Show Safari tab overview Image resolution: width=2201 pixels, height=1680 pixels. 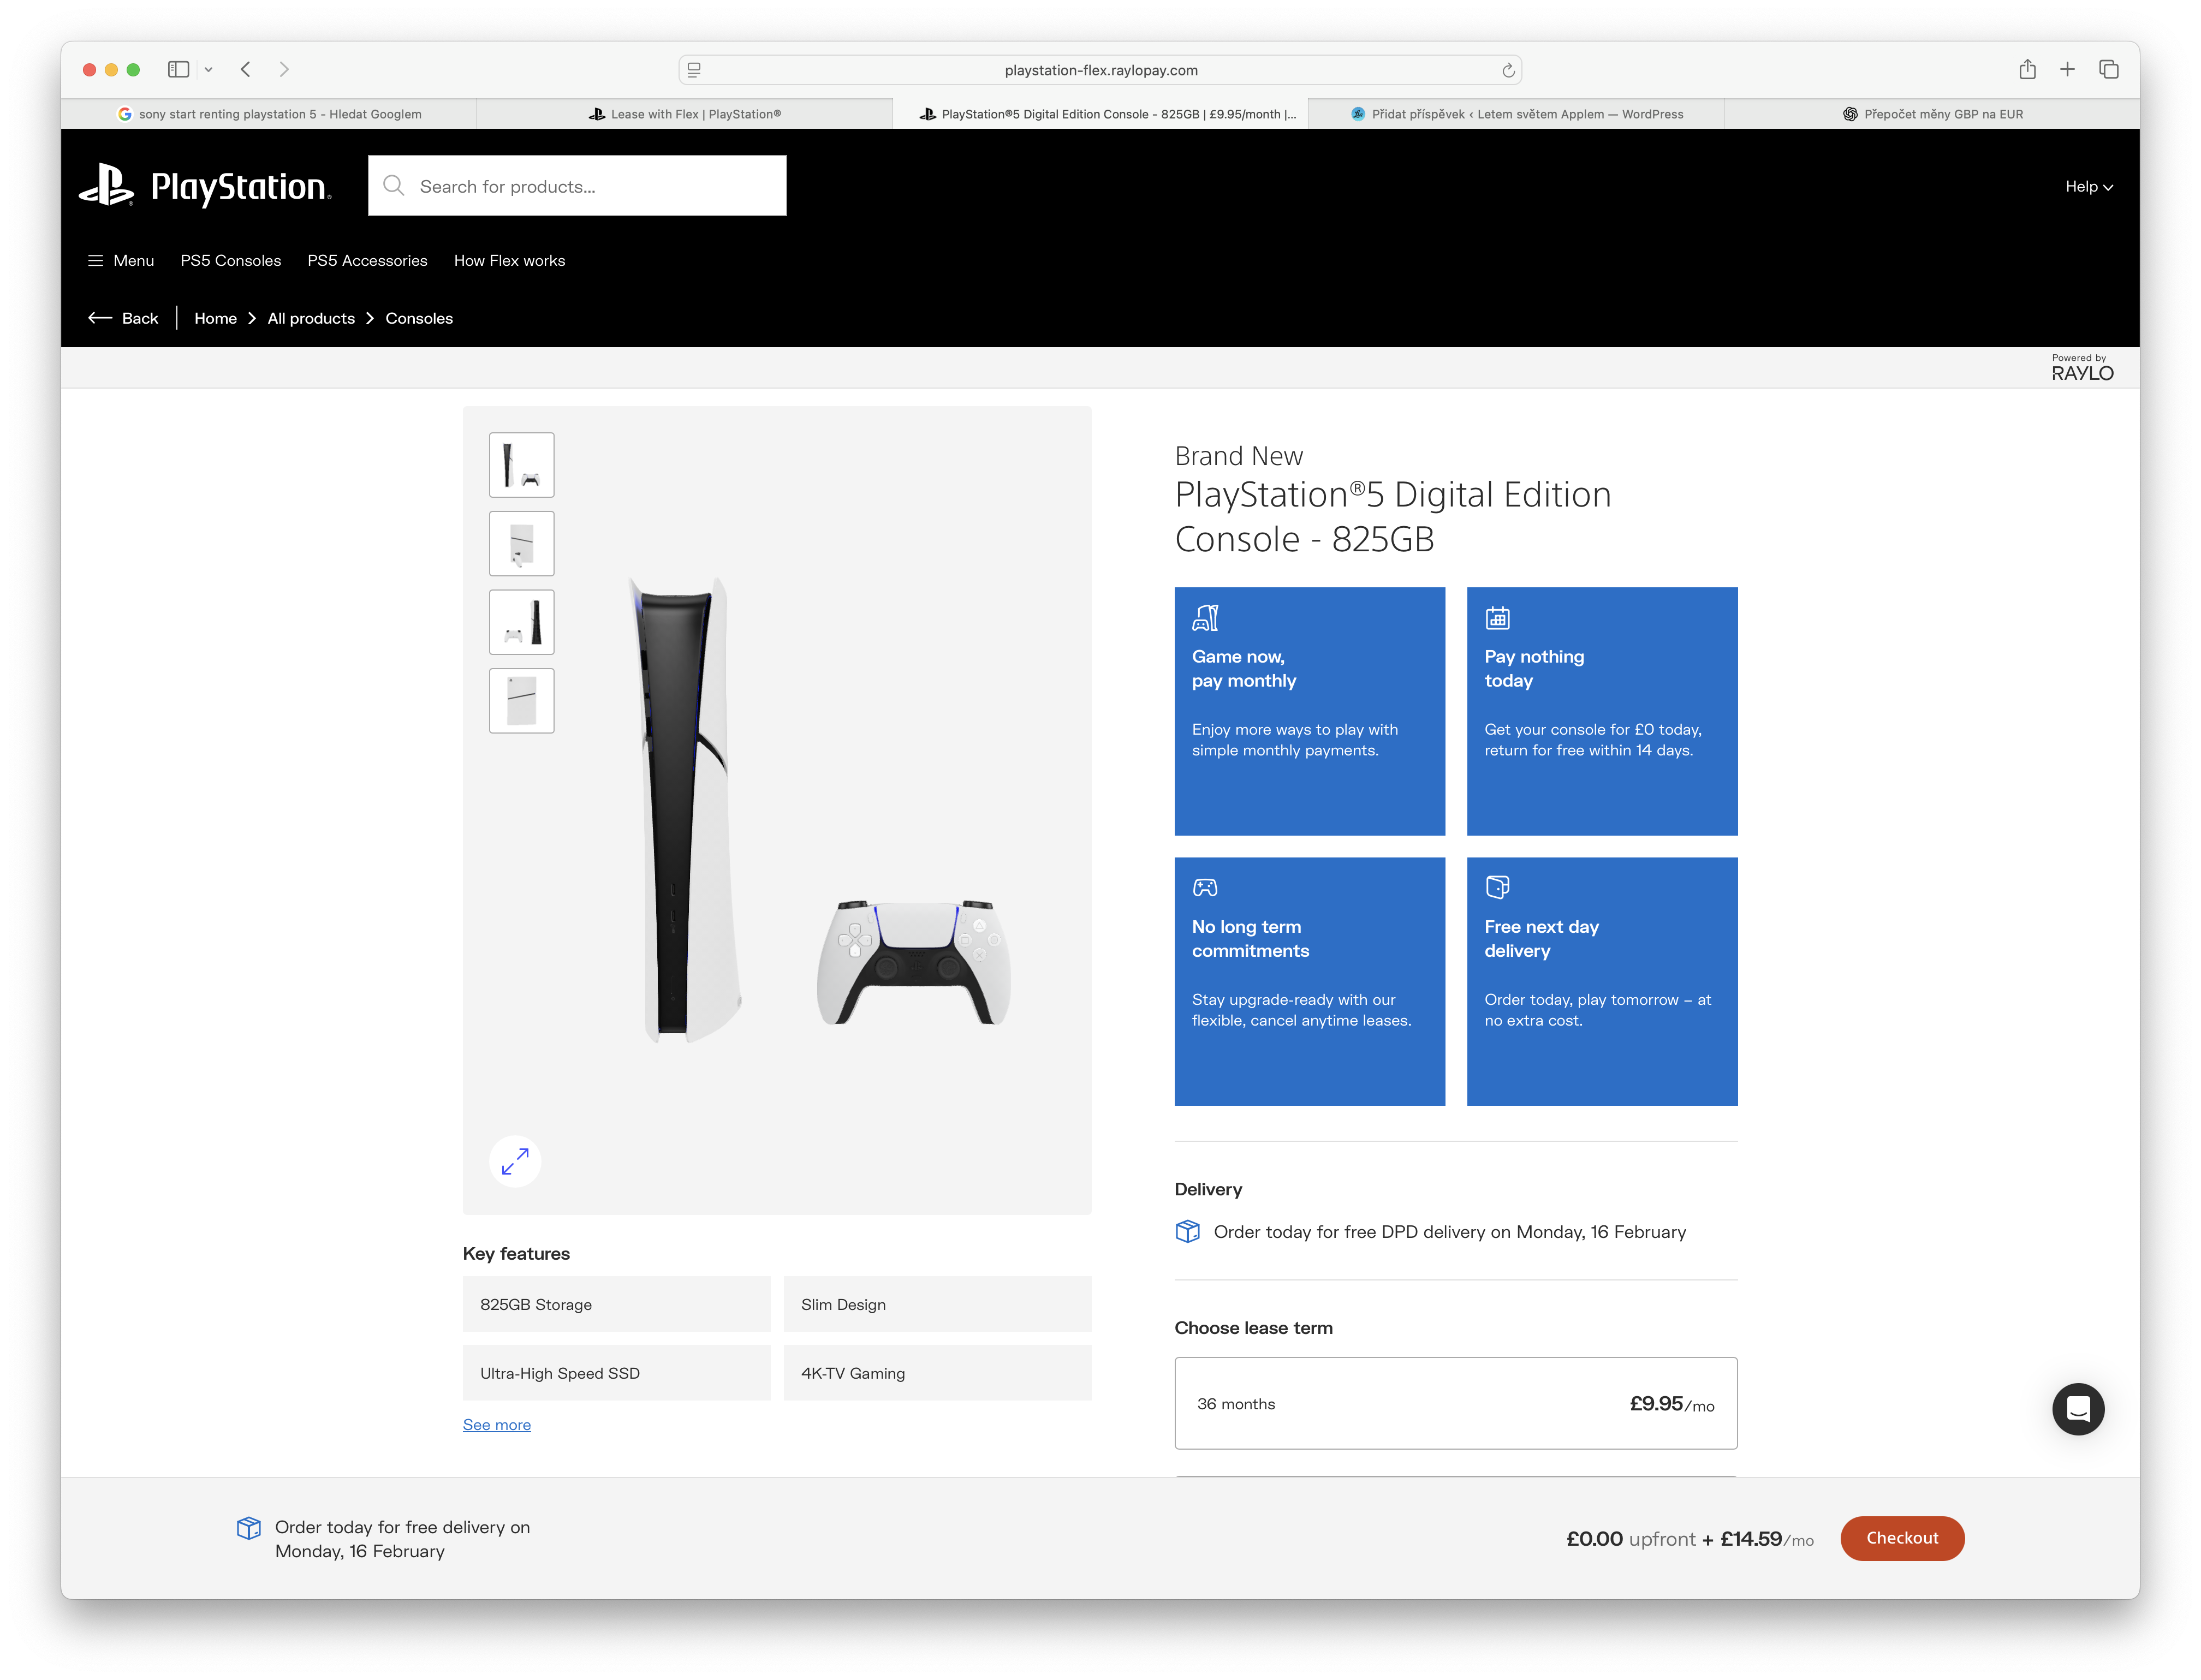(2109, 69)
